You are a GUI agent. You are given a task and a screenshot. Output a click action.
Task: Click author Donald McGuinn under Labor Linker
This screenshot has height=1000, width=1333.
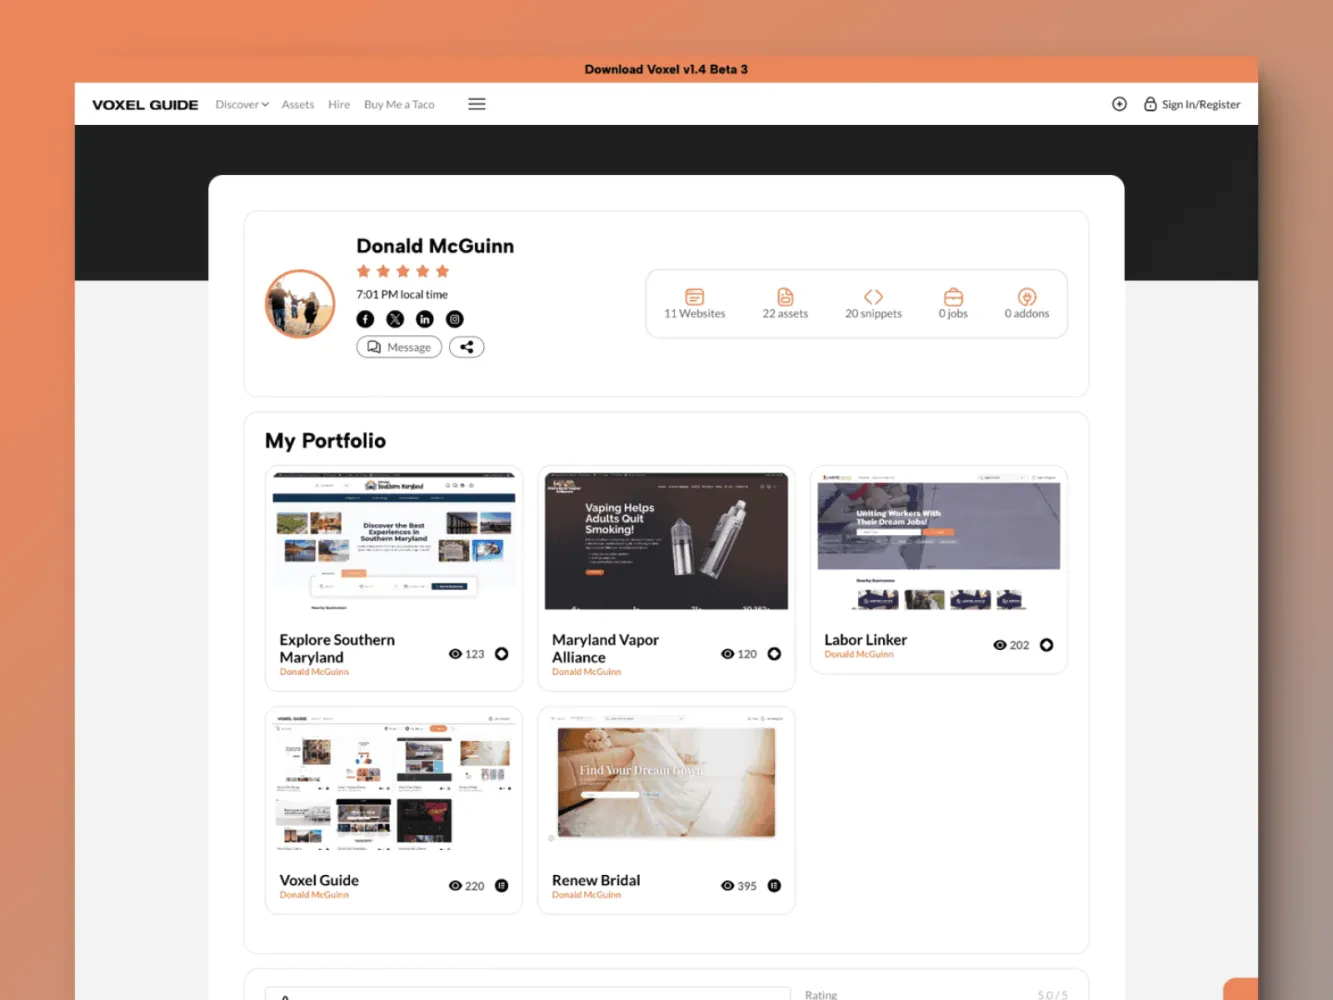tap(859, 654)
